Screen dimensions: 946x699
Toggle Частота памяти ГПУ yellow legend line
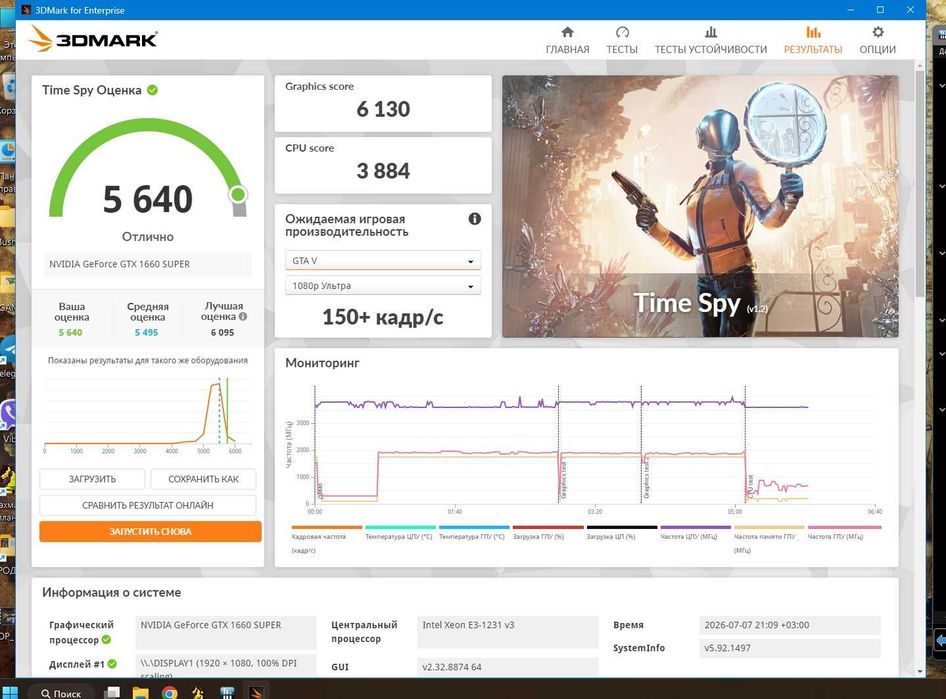pyautogui.click(x=769, y=527)
